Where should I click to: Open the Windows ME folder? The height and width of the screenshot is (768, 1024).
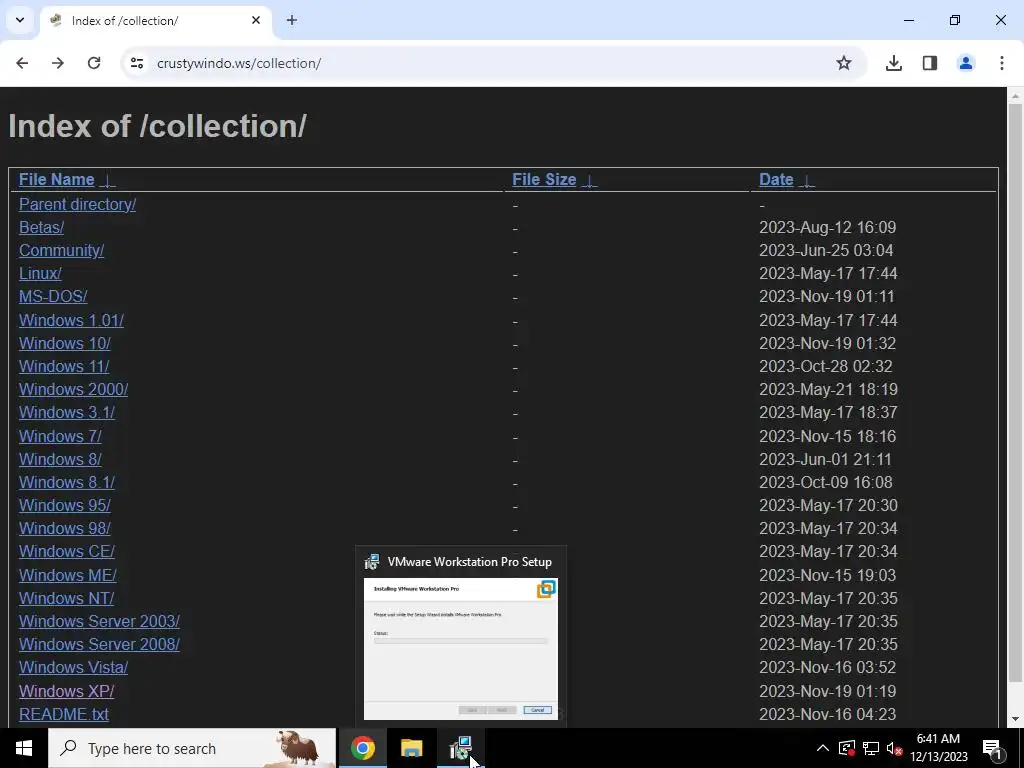pos(68,575)
